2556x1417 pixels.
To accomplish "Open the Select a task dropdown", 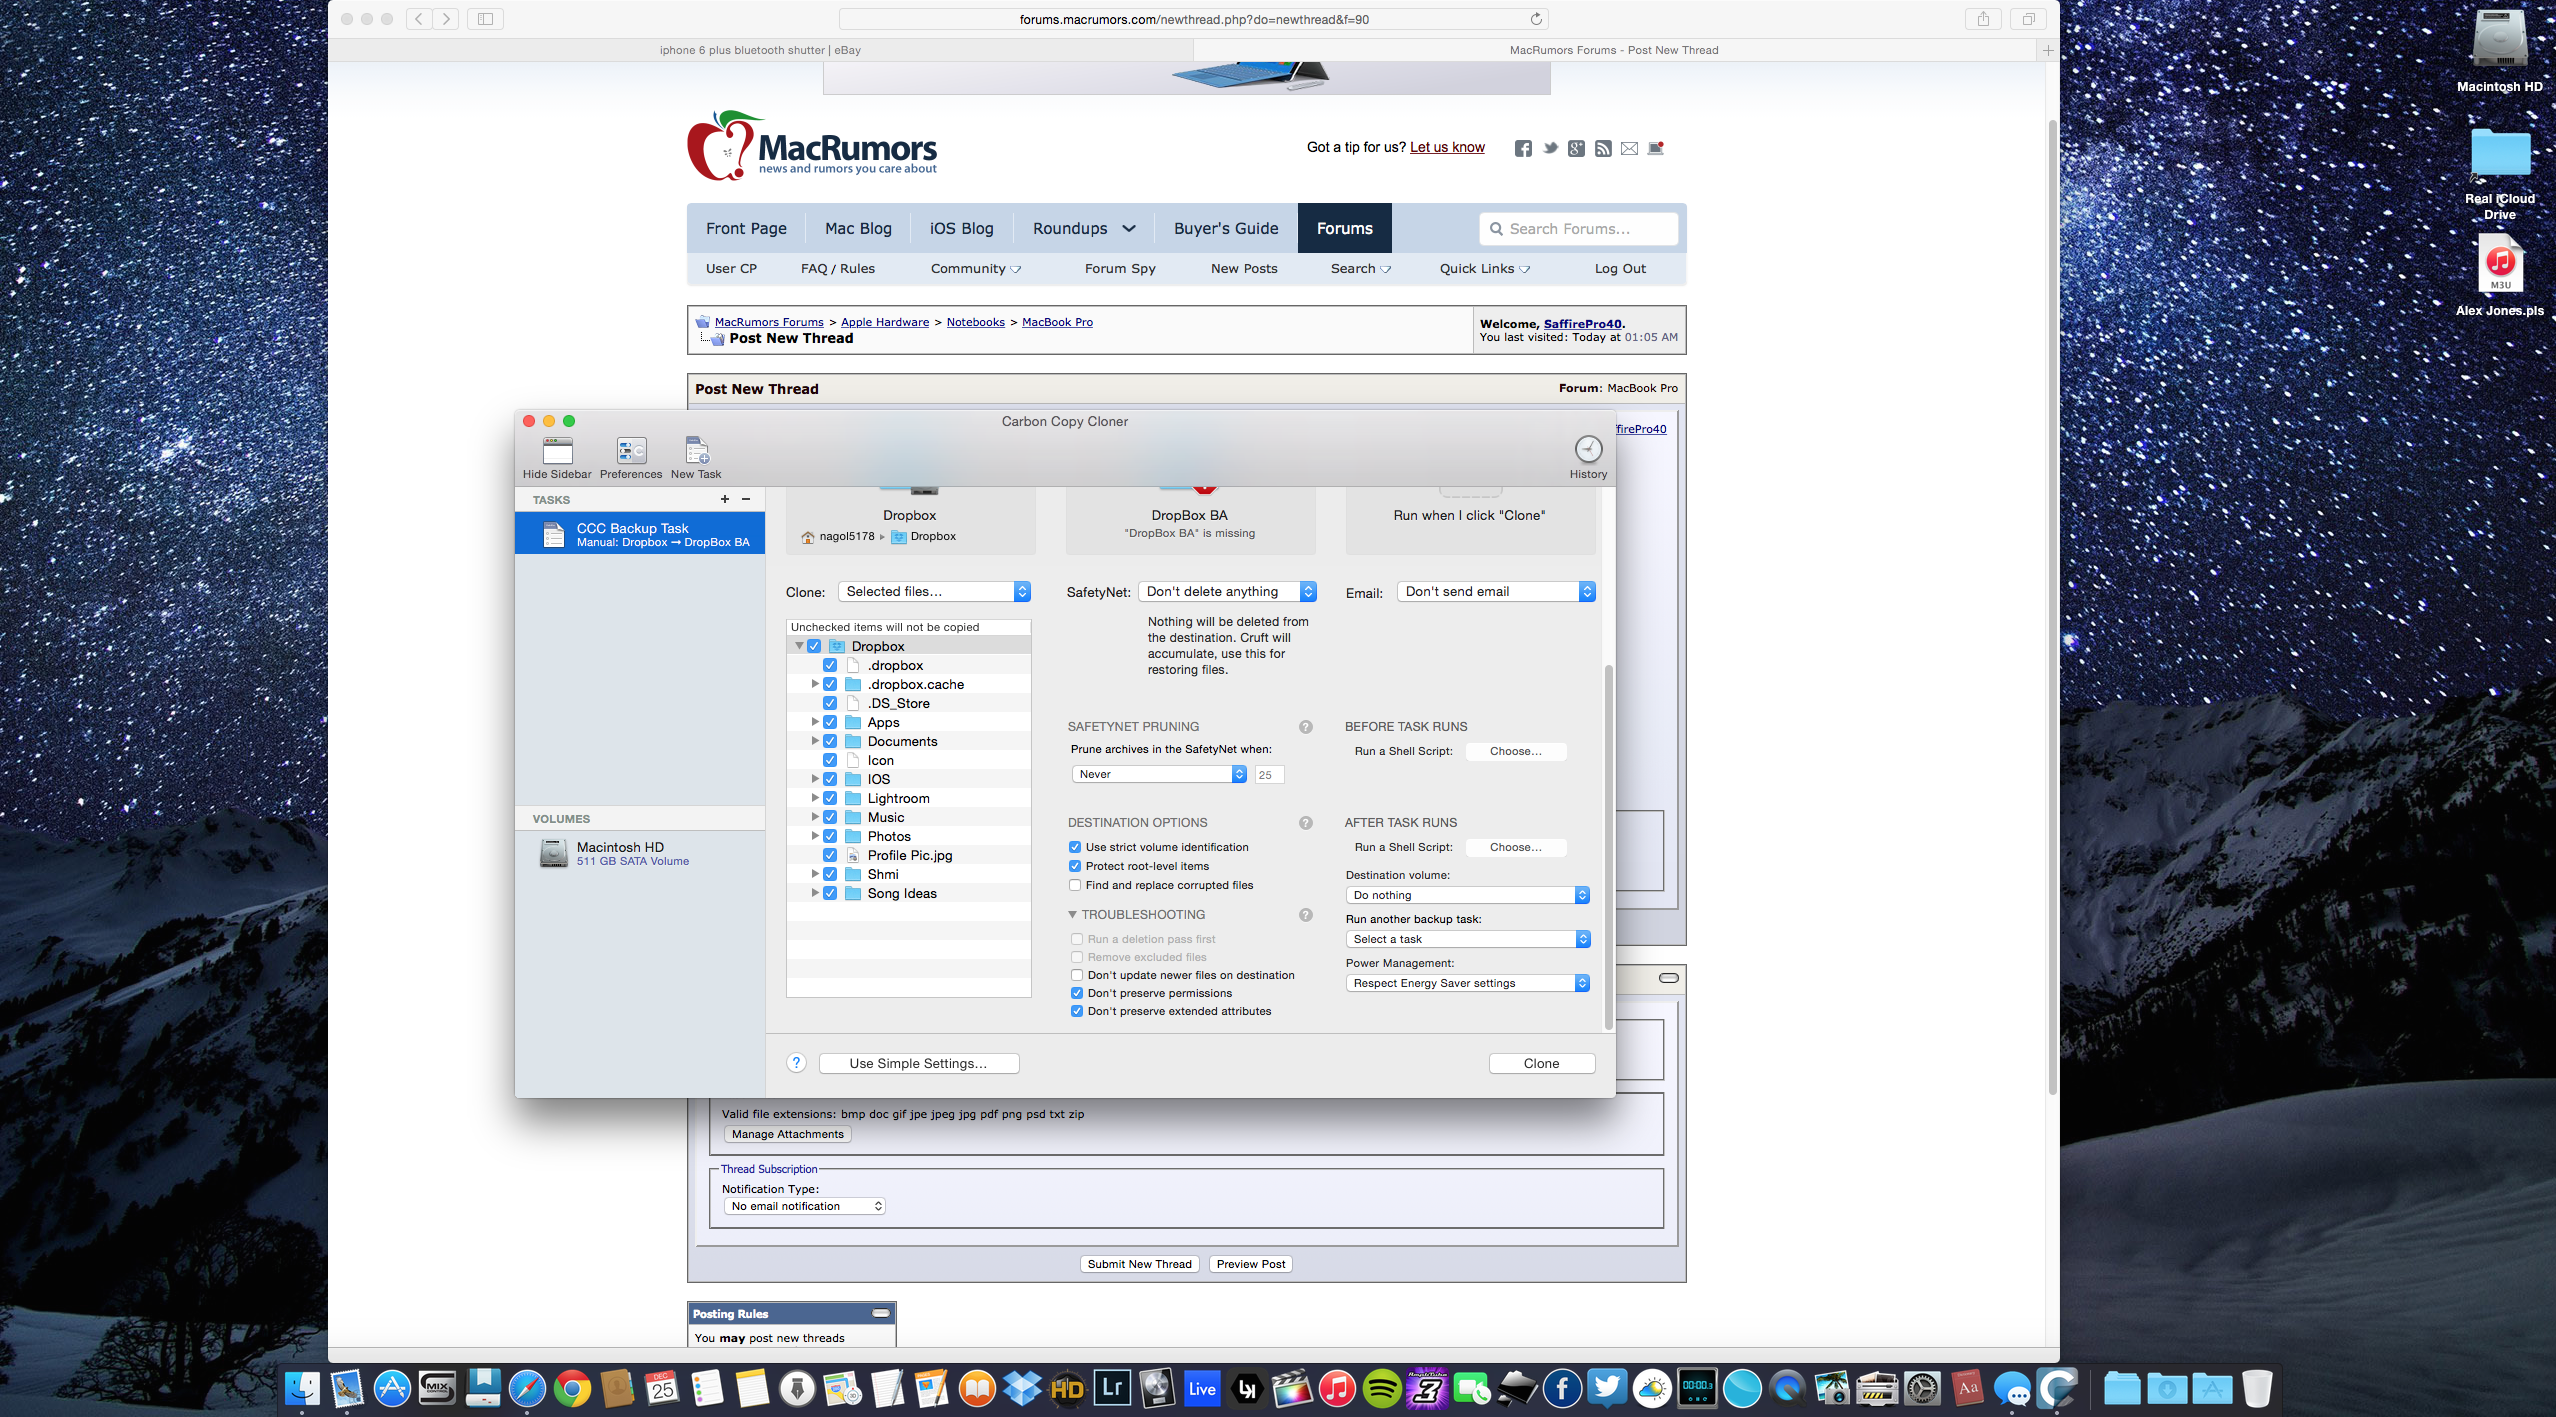I will point(1468,939).
